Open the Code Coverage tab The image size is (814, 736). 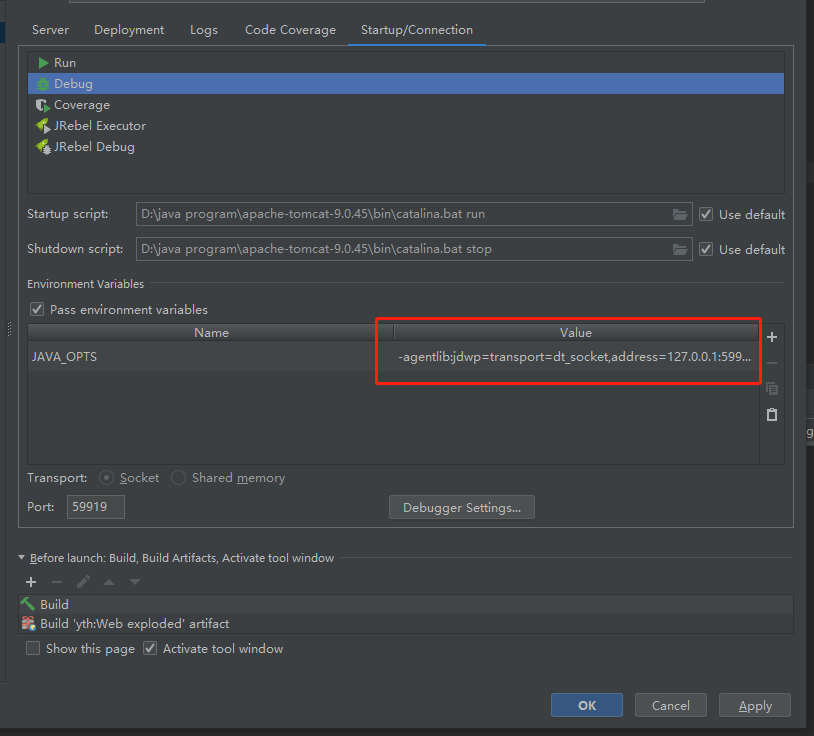(290, 30)
